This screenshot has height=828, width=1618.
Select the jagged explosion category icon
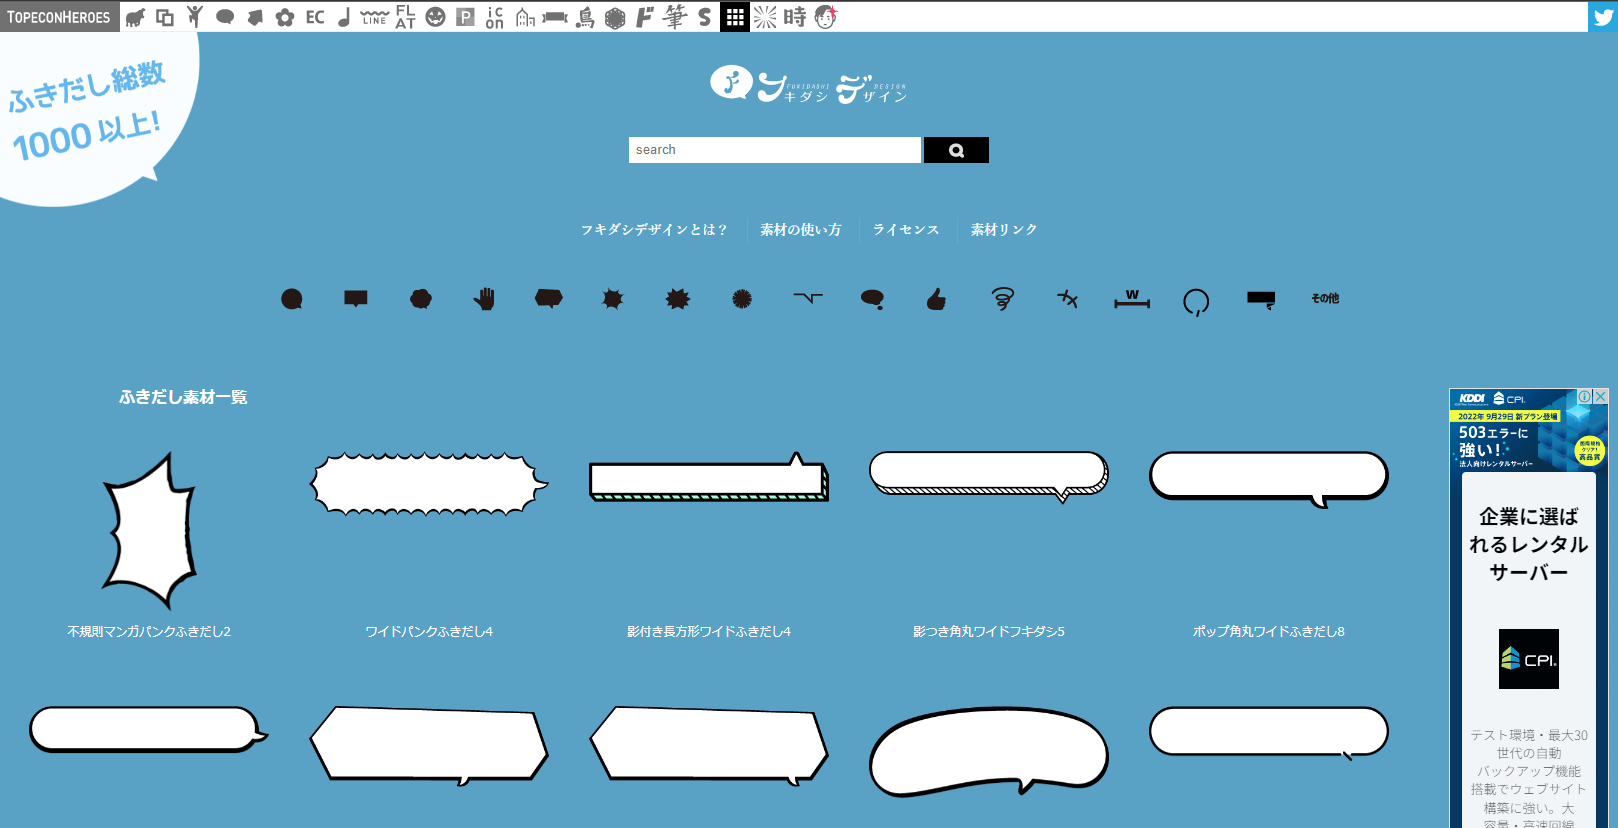[678, 299]
